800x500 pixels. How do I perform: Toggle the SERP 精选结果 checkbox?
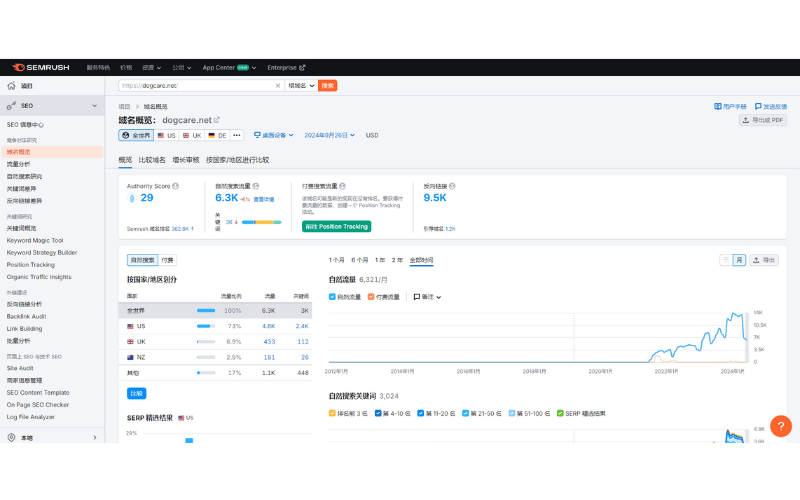click(x=560, y=413)
